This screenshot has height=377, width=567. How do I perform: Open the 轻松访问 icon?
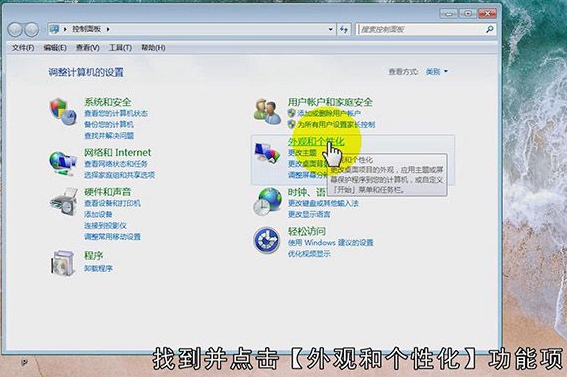click(267, 240)
